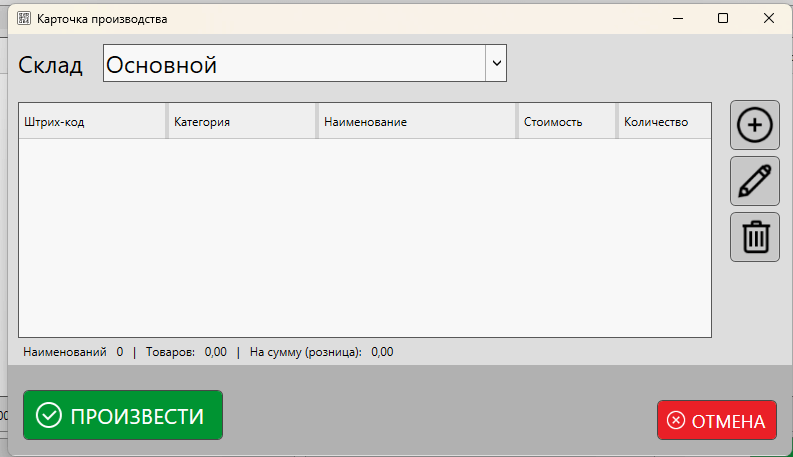Maximize the Карточка производства window
The height and width of the screenshot is (457, 793).
click(x=723, y=19)
